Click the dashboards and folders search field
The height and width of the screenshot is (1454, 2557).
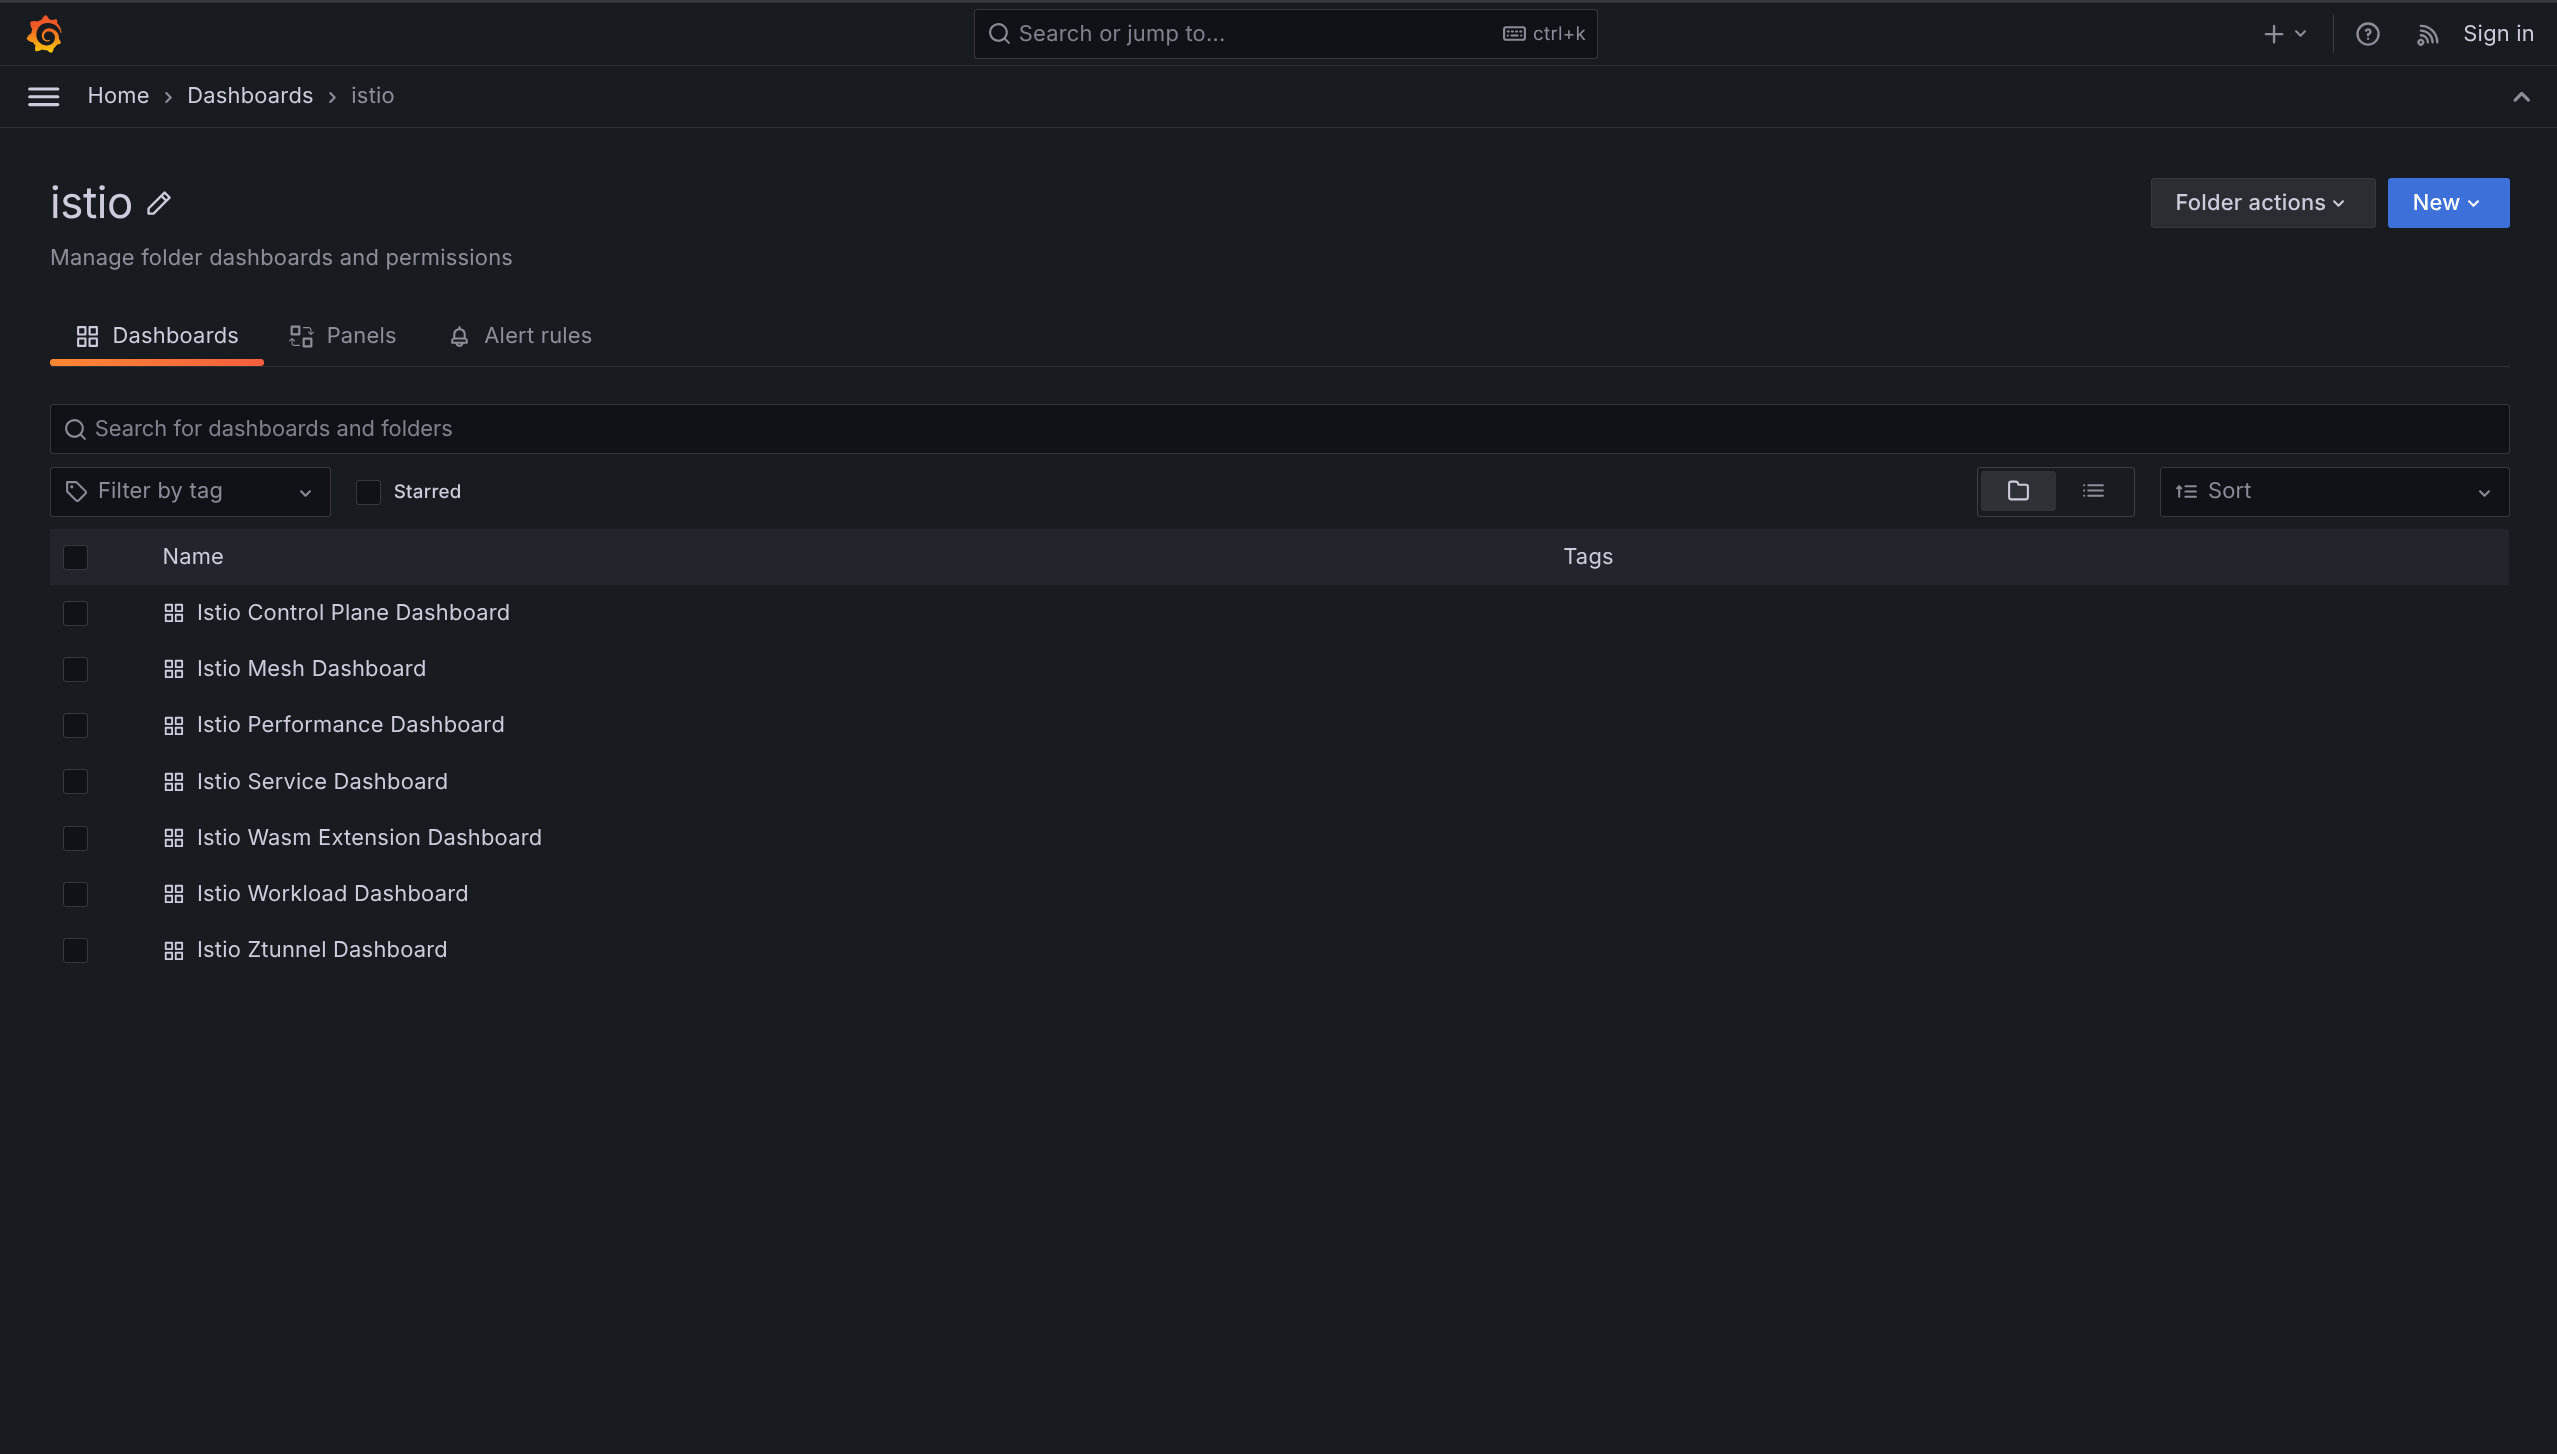point(700,428)
